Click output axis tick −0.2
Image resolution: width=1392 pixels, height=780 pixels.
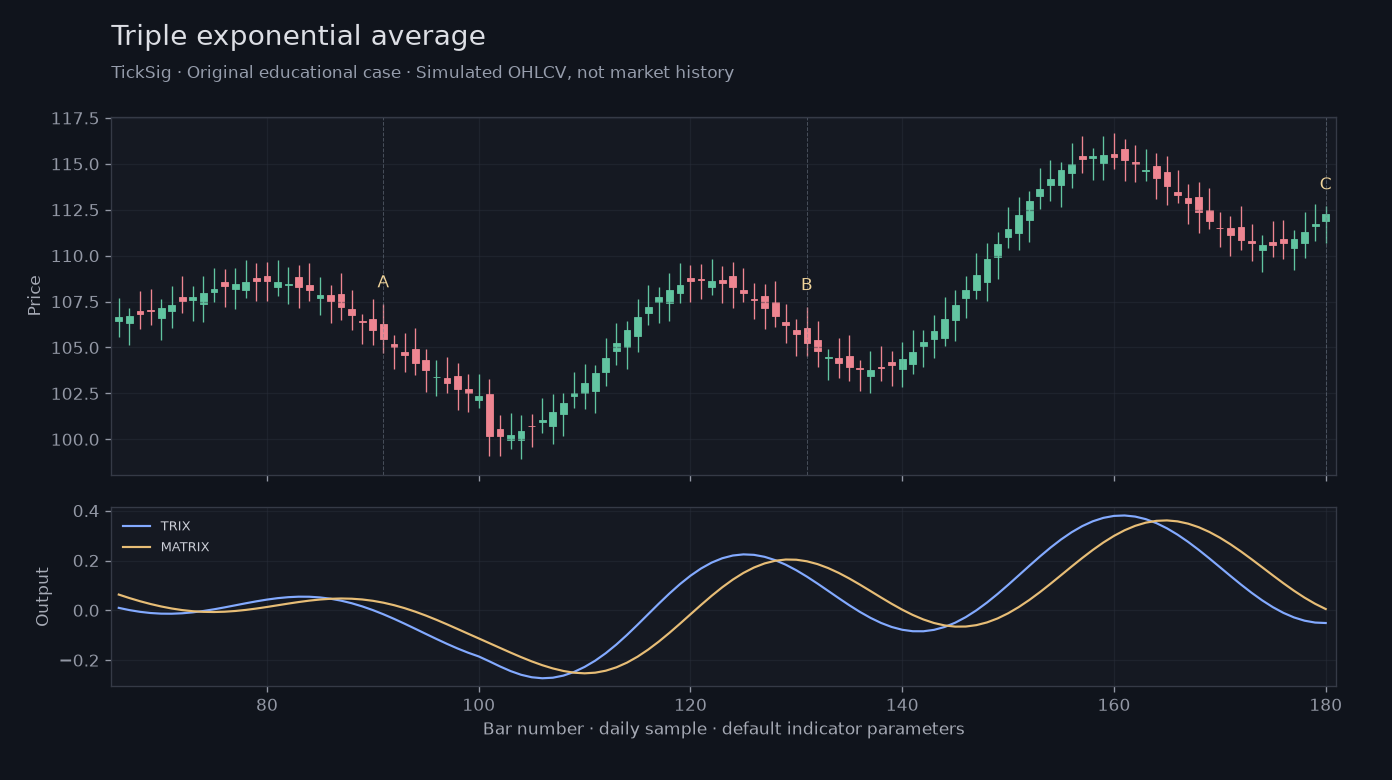point(80,661)
